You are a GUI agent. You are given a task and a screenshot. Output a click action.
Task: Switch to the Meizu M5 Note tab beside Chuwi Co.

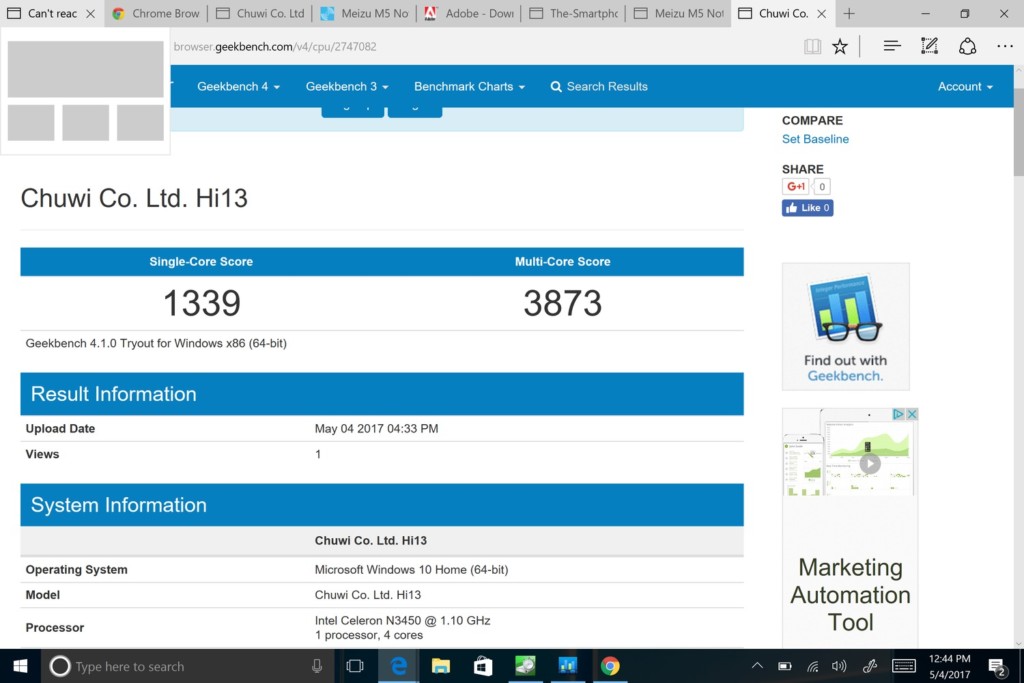click(x=679, y=13)
